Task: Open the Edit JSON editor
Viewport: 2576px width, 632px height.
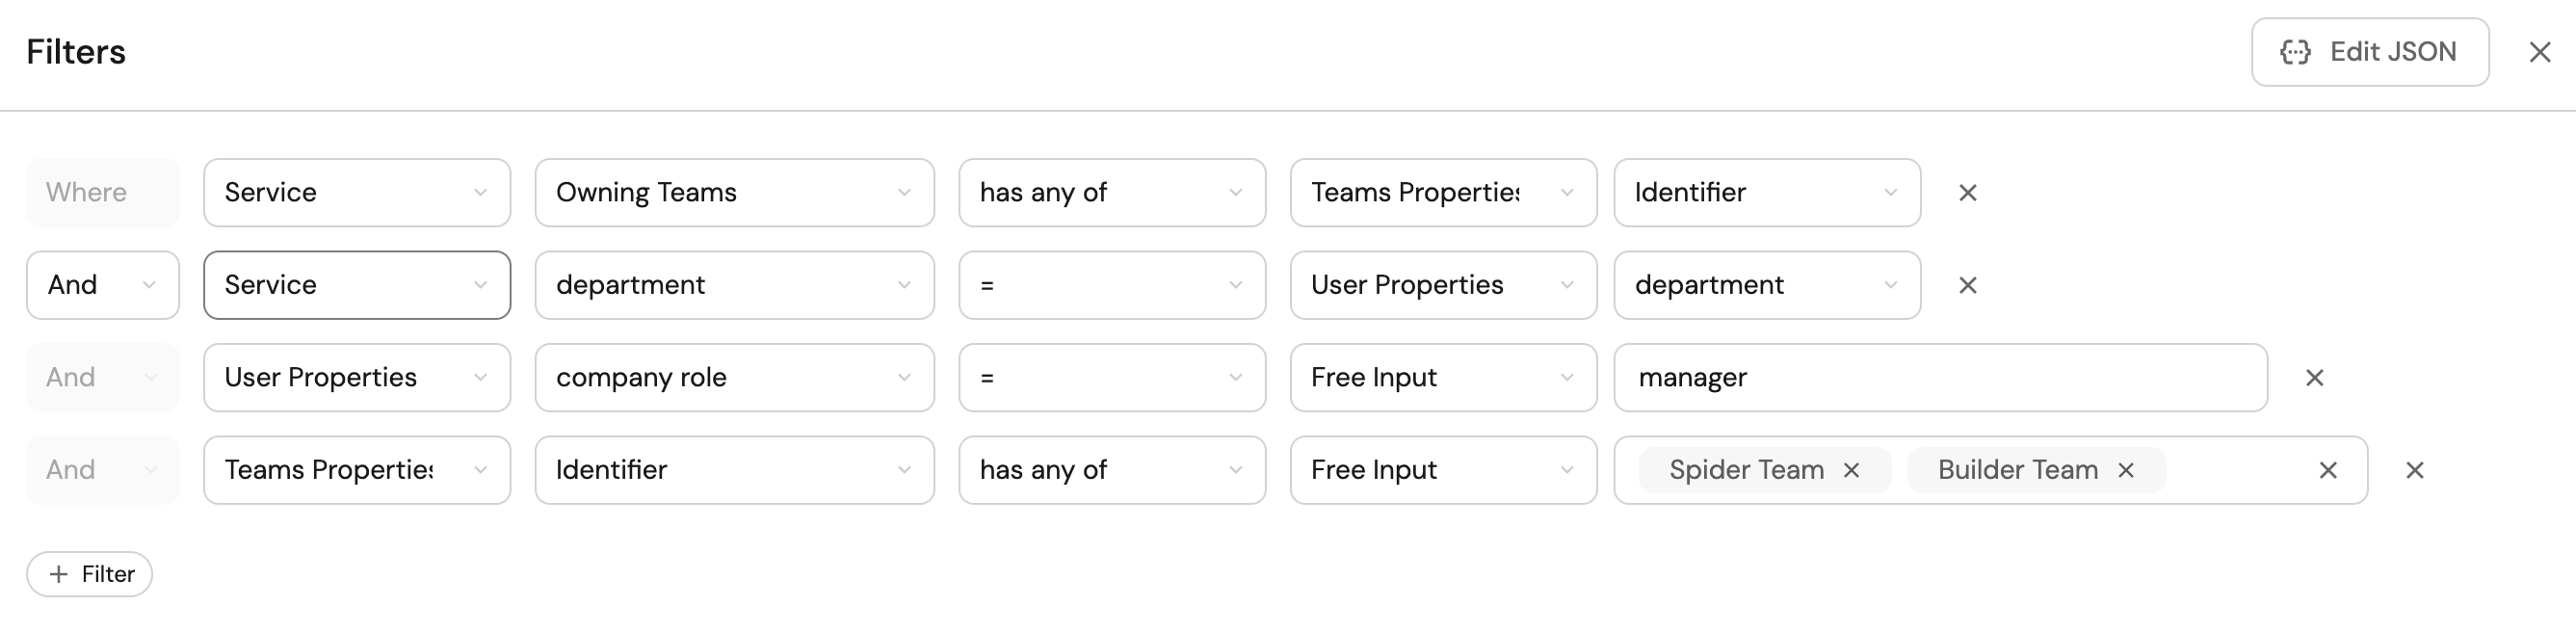Action: pos(2369,52)
